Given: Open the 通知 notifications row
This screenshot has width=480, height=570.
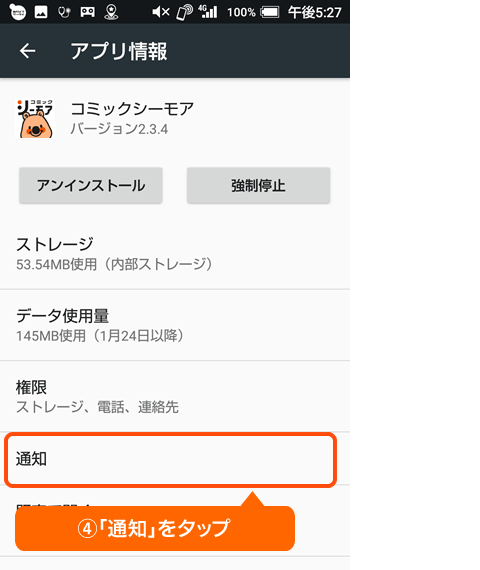Looking at the screenshot, I should click(x=171, y=459).
